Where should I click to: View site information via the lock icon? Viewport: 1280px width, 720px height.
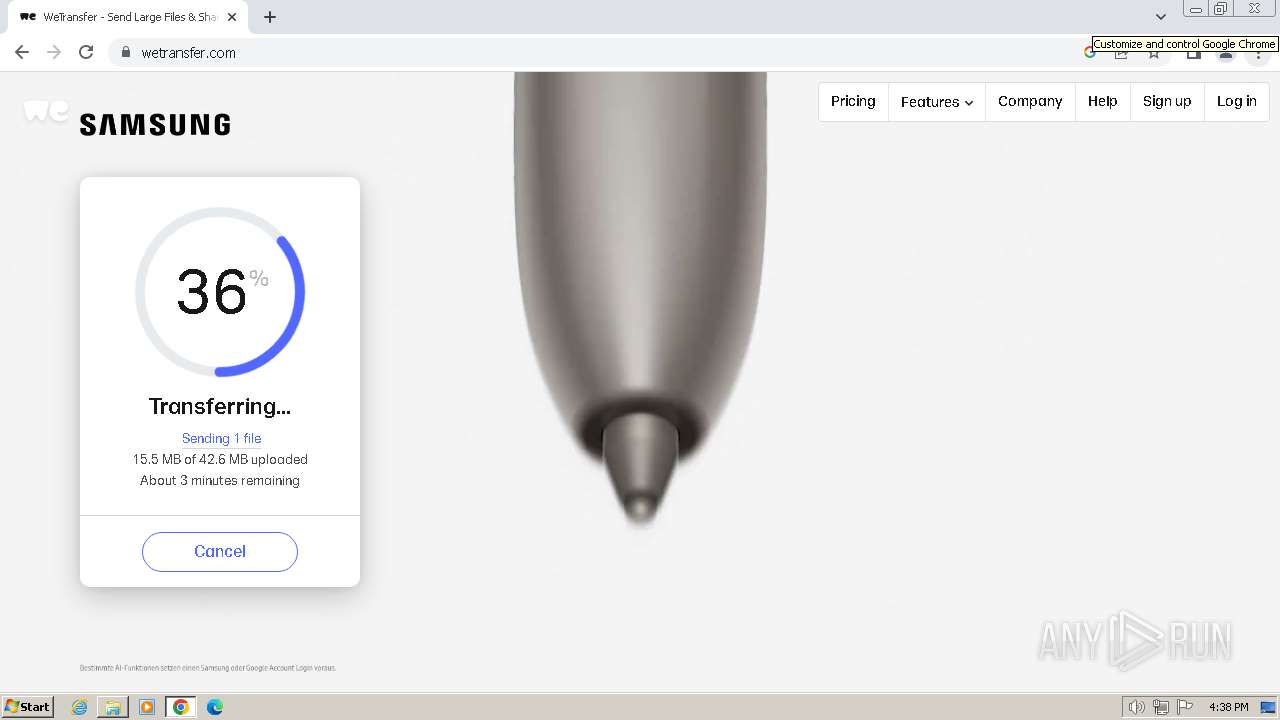(126, 52)
